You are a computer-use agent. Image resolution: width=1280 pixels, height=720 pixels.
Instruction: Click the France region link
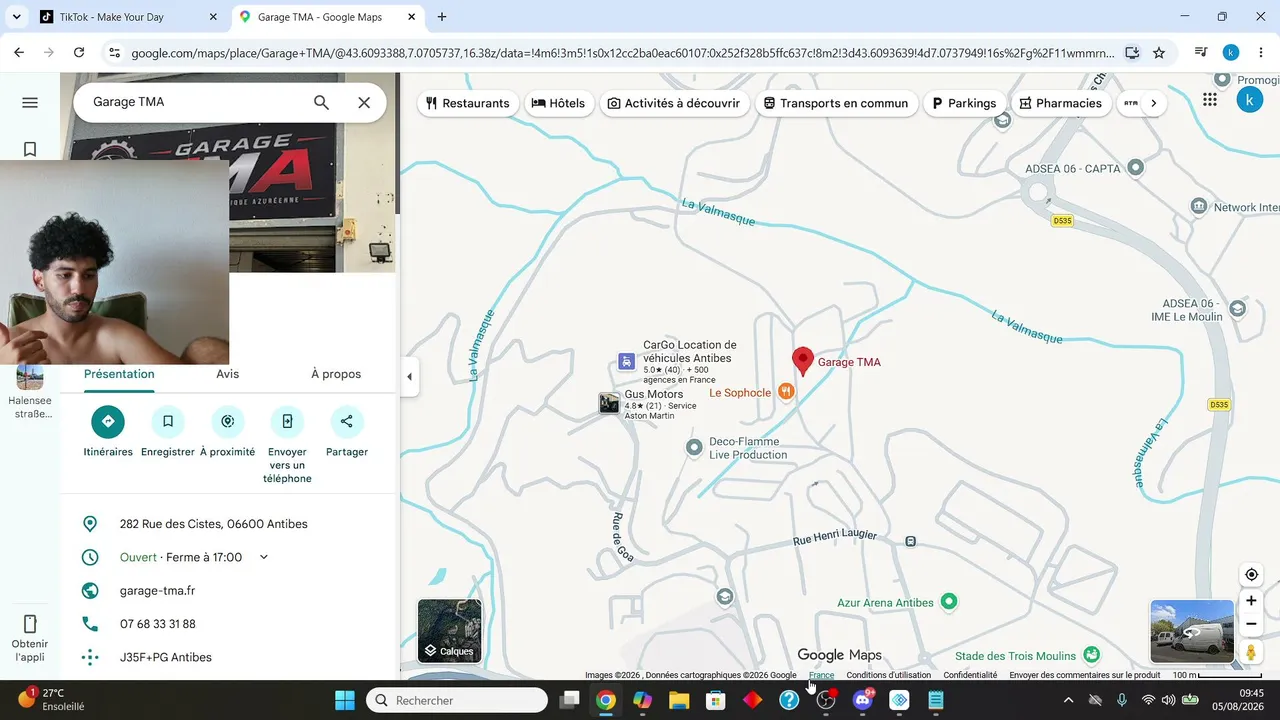821,675
